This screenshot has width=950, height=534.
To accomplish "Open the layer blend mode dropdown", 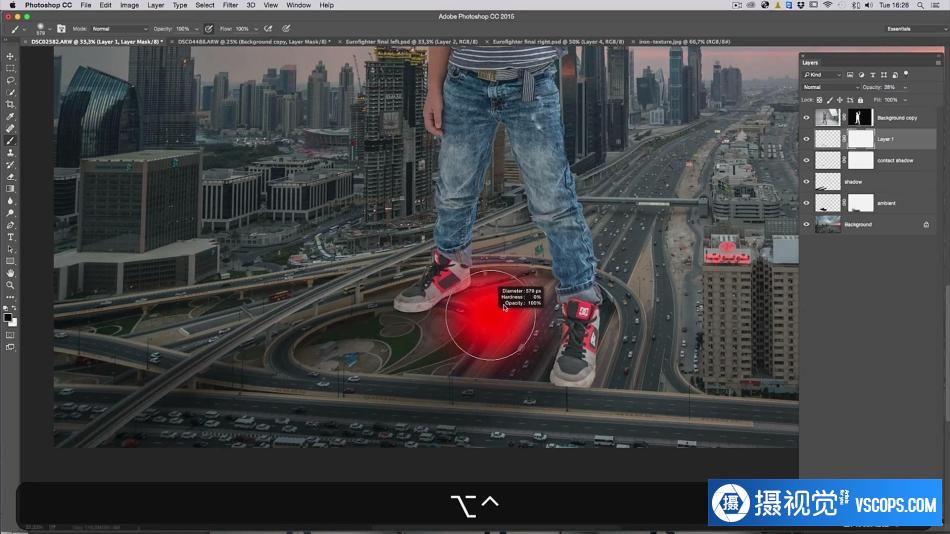I will click(x=831, y=87).
